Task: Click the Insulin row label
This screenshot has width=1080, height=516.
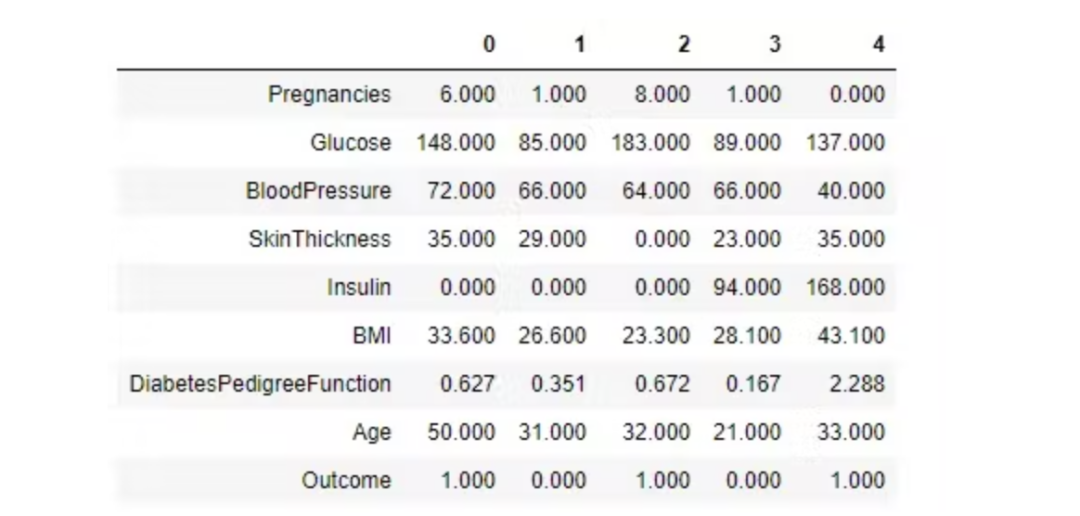Action: click(359, 287)
